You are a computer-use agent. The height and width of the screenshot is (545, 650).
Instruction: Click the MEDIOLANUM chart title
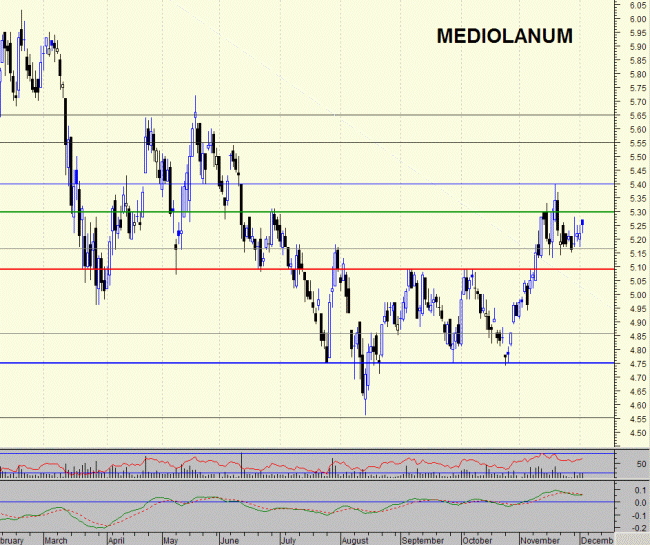tap(504, 36)
